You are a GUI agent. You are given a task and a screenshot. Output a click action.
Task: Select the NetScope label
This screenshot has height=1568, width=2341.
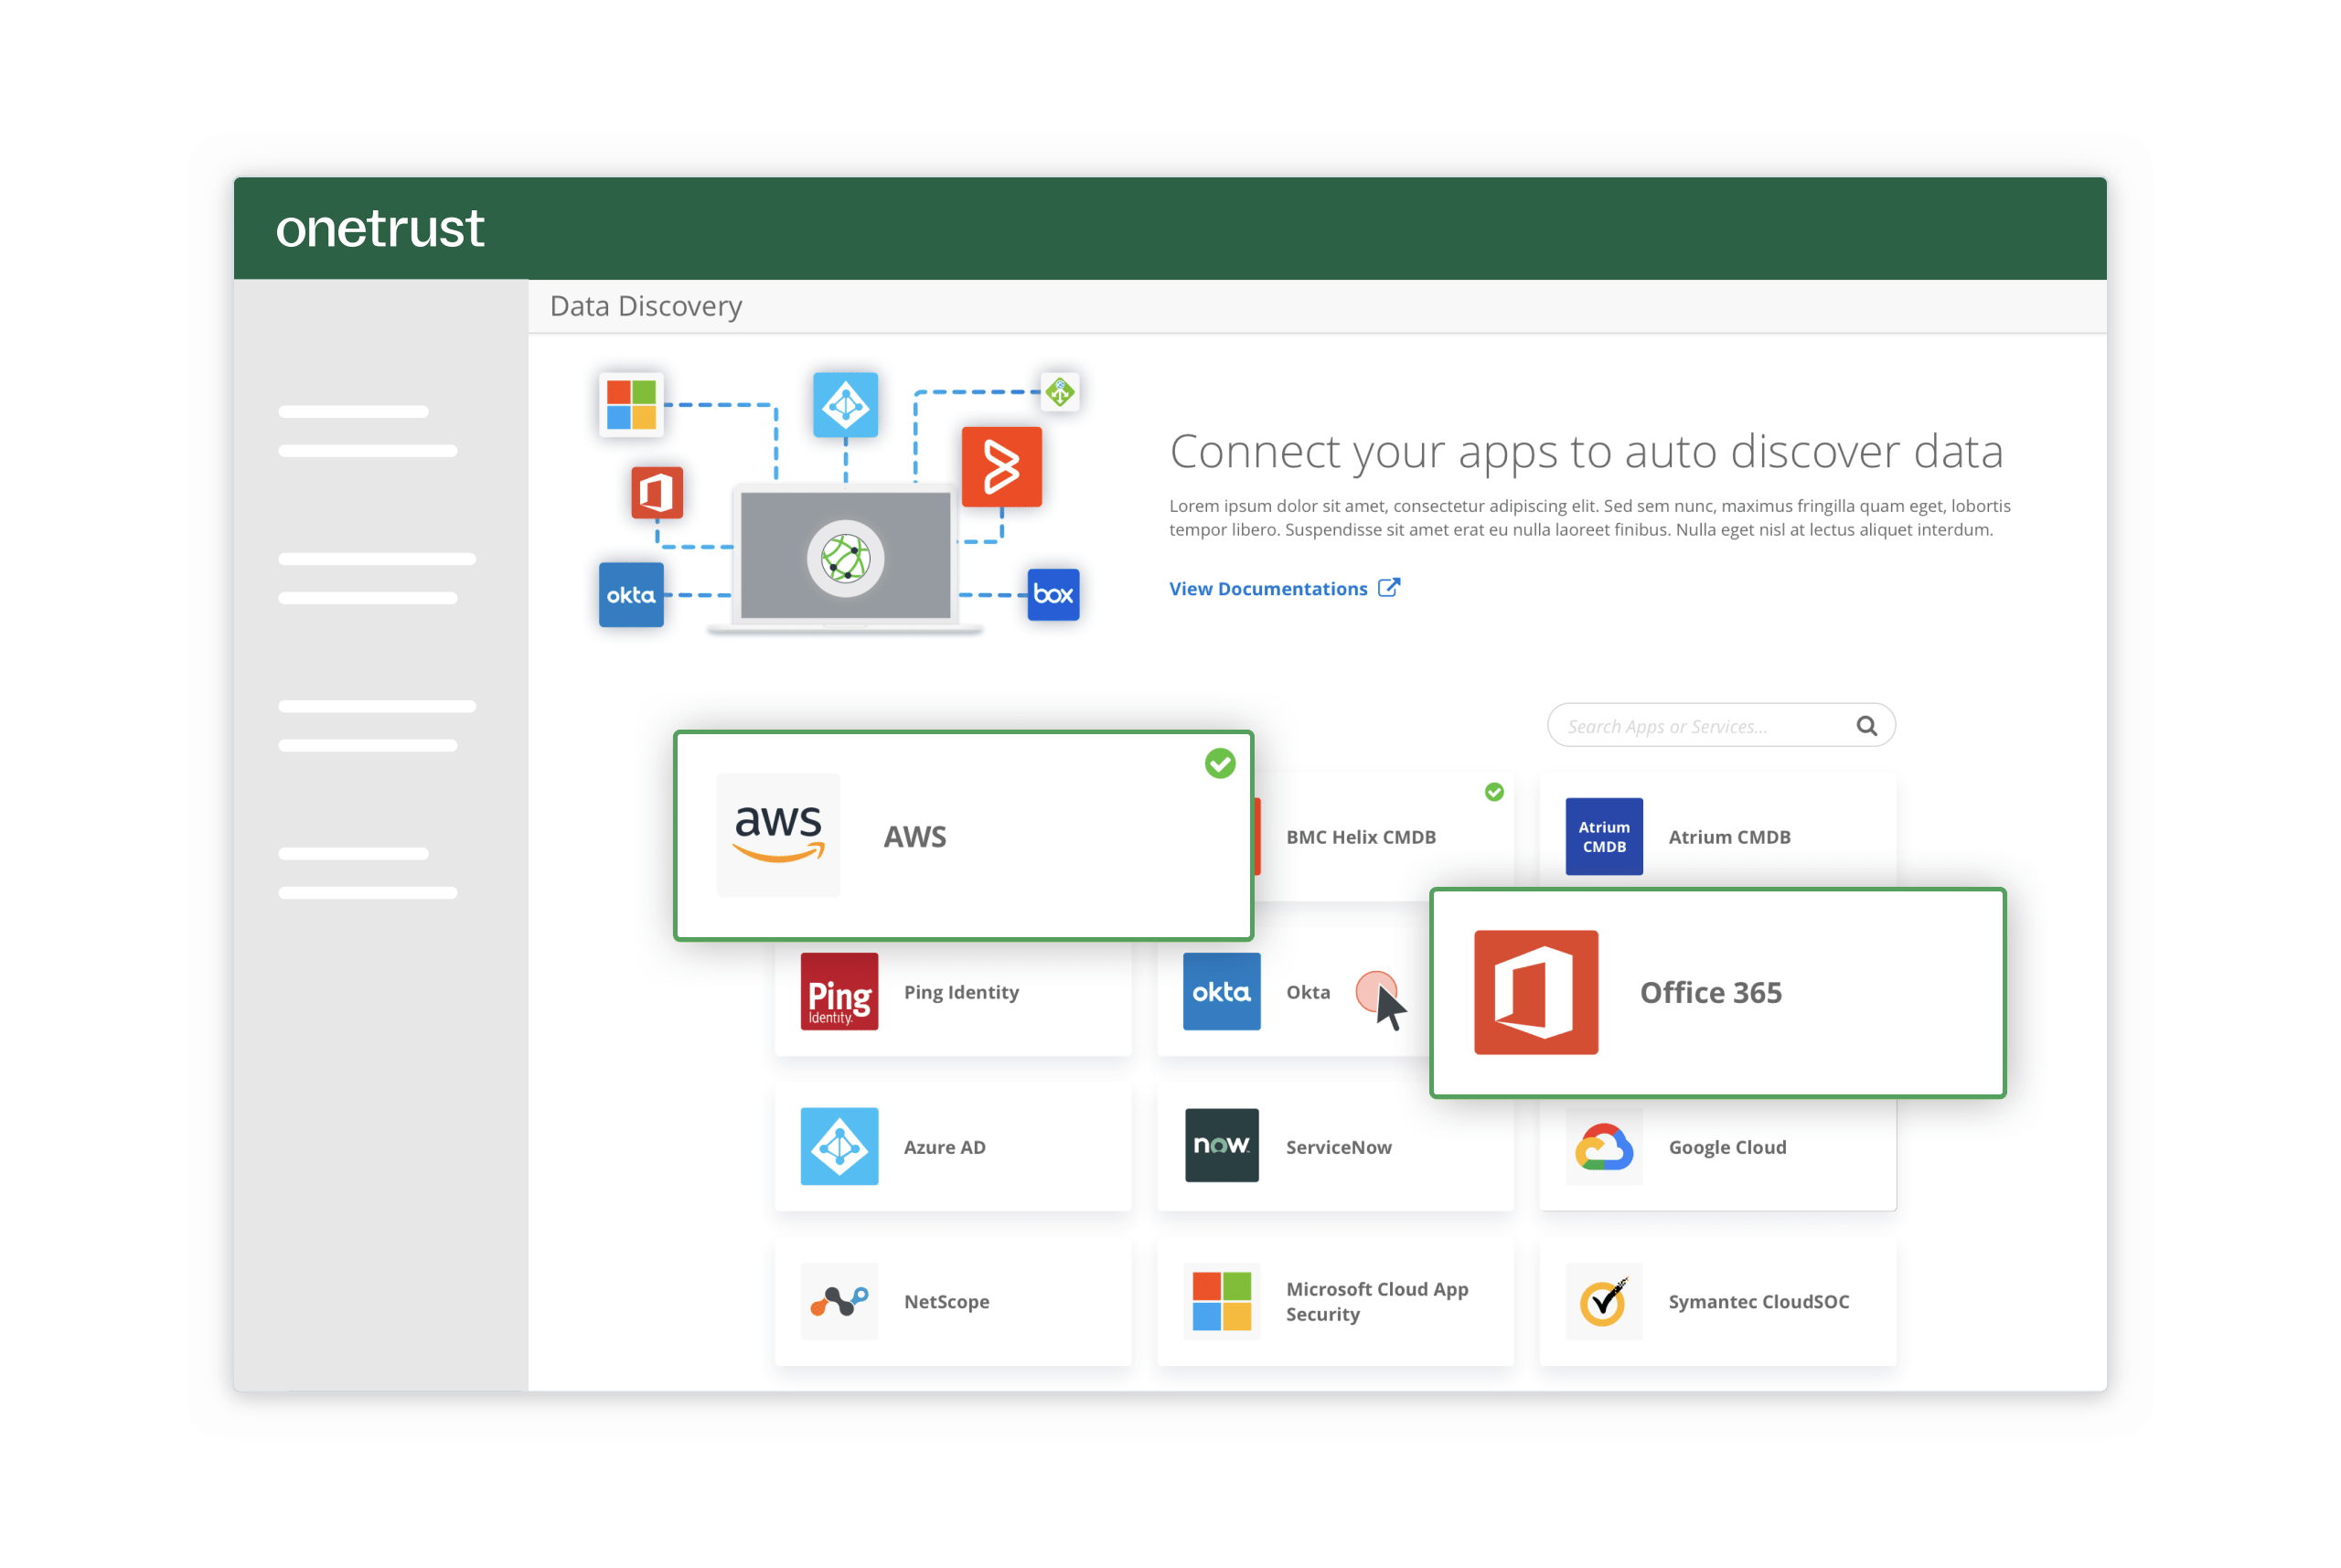coord(946,1302)
